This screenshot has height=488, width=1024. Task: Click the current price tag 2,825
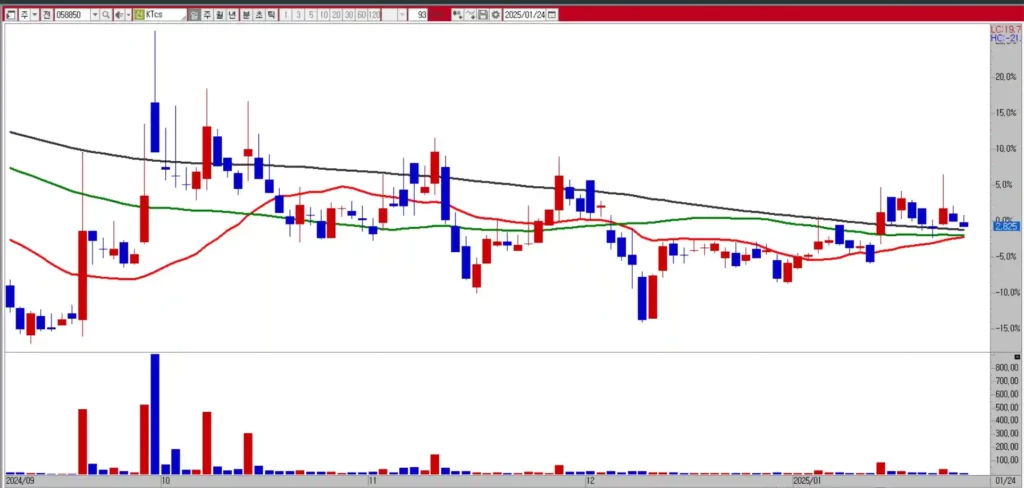pos(1005,226)
